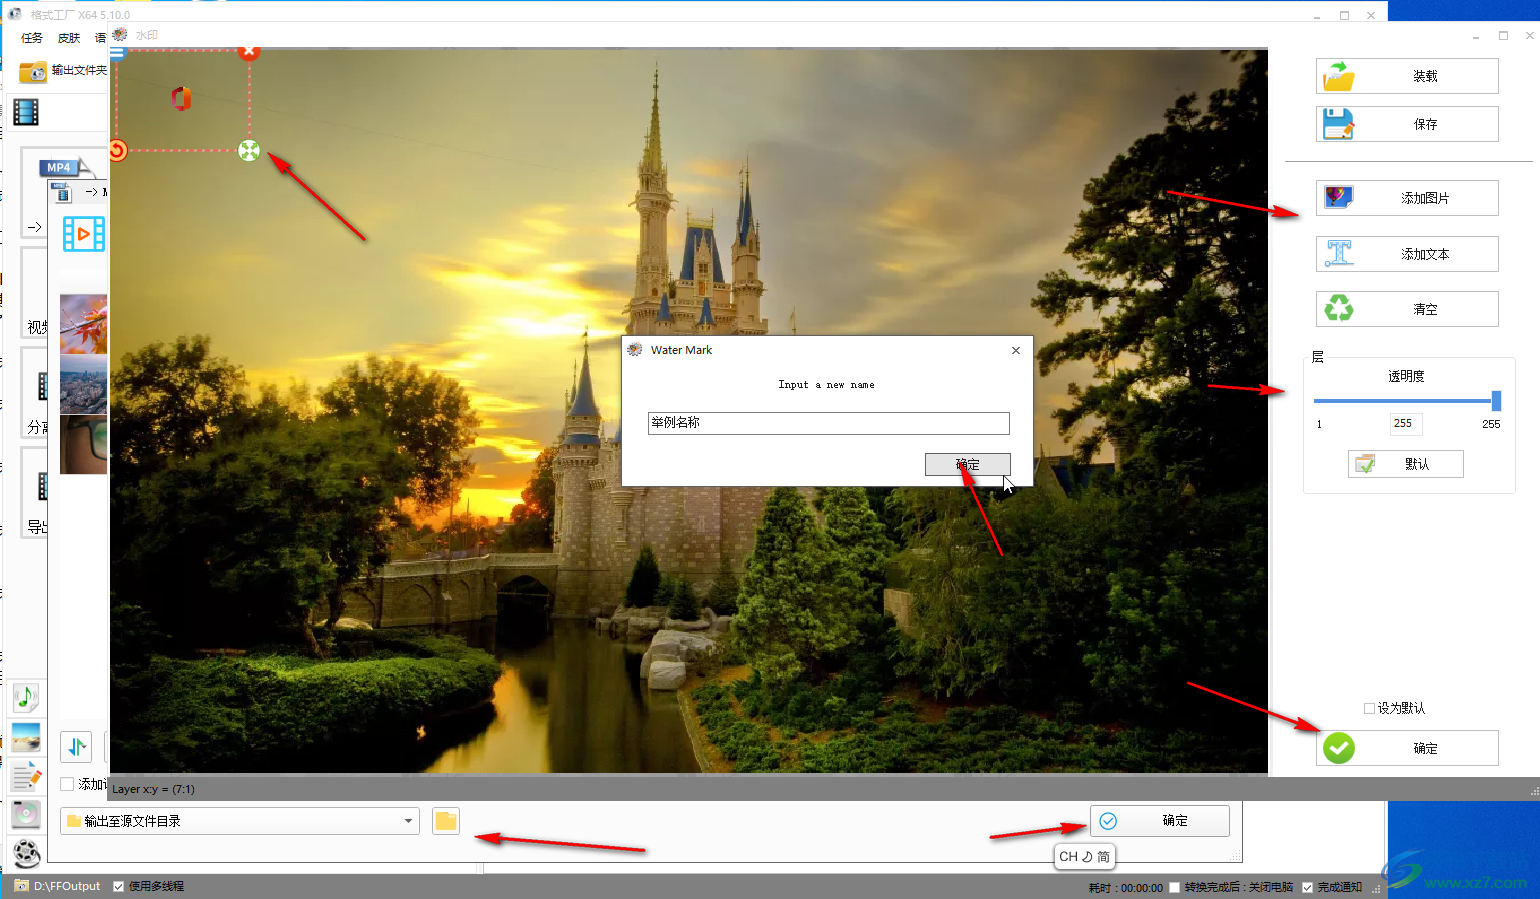Screen dimensions: 1540x899
Task: Click the green resize handle of watermark layer
Action: click(x=249, y=151)
